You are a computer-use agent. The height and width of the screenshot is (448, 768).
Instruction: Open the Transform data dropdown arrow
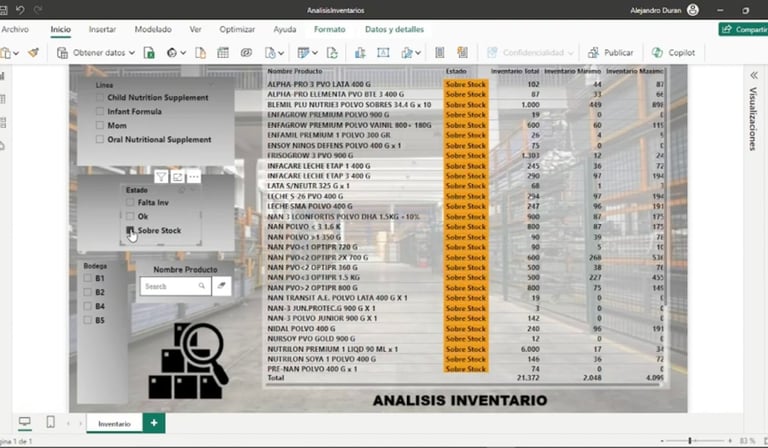pos(314,53)
